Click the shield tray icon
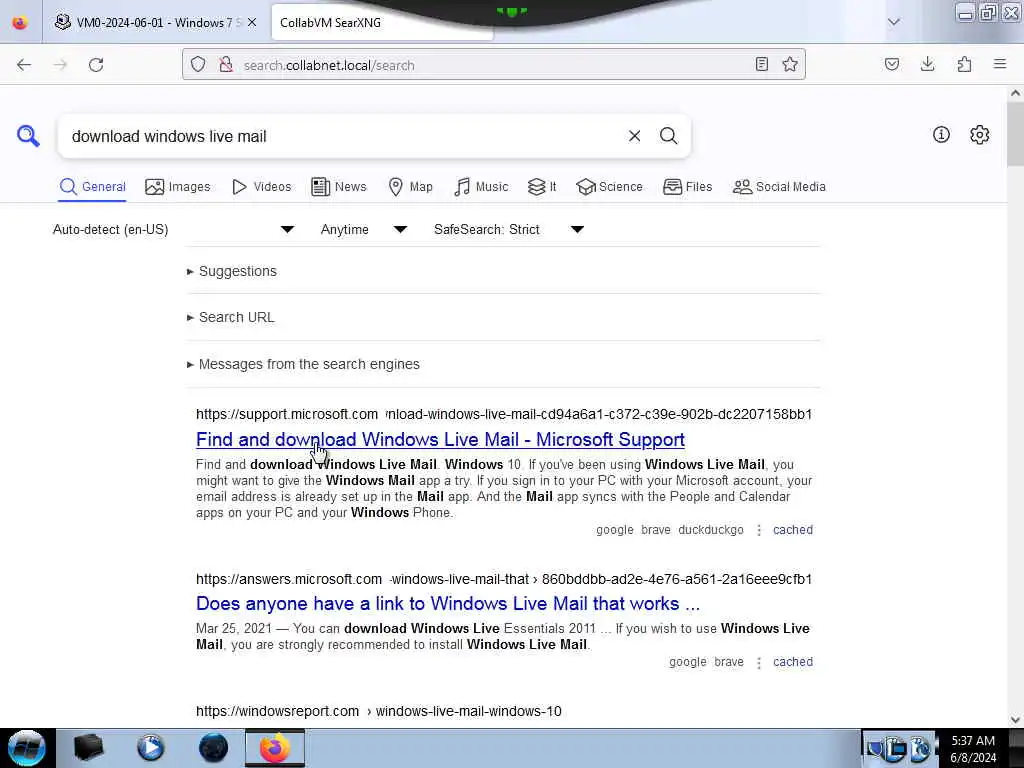This screenshot has width=1024, height=768. (x=875, y=748)
